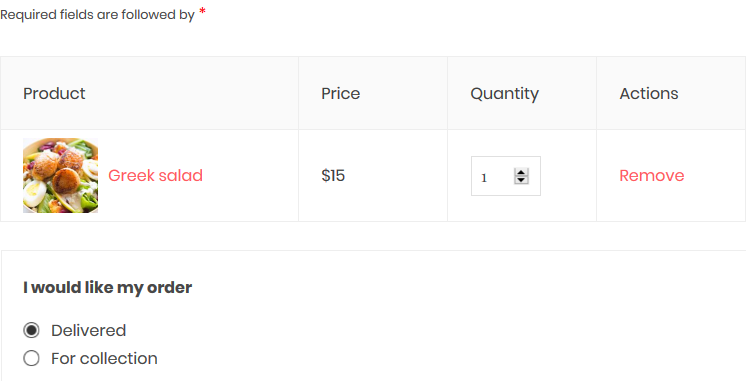
Task: Click the Actions column header
Action: click(x=649, y=93)
